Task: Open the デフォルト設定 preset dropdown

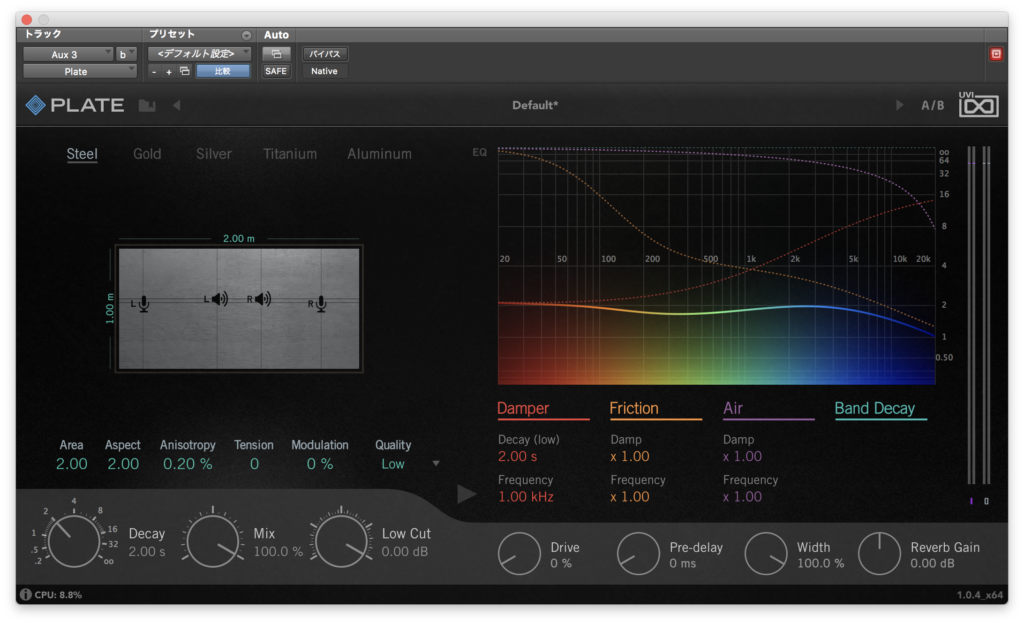Action: click(x=199, y=54)
